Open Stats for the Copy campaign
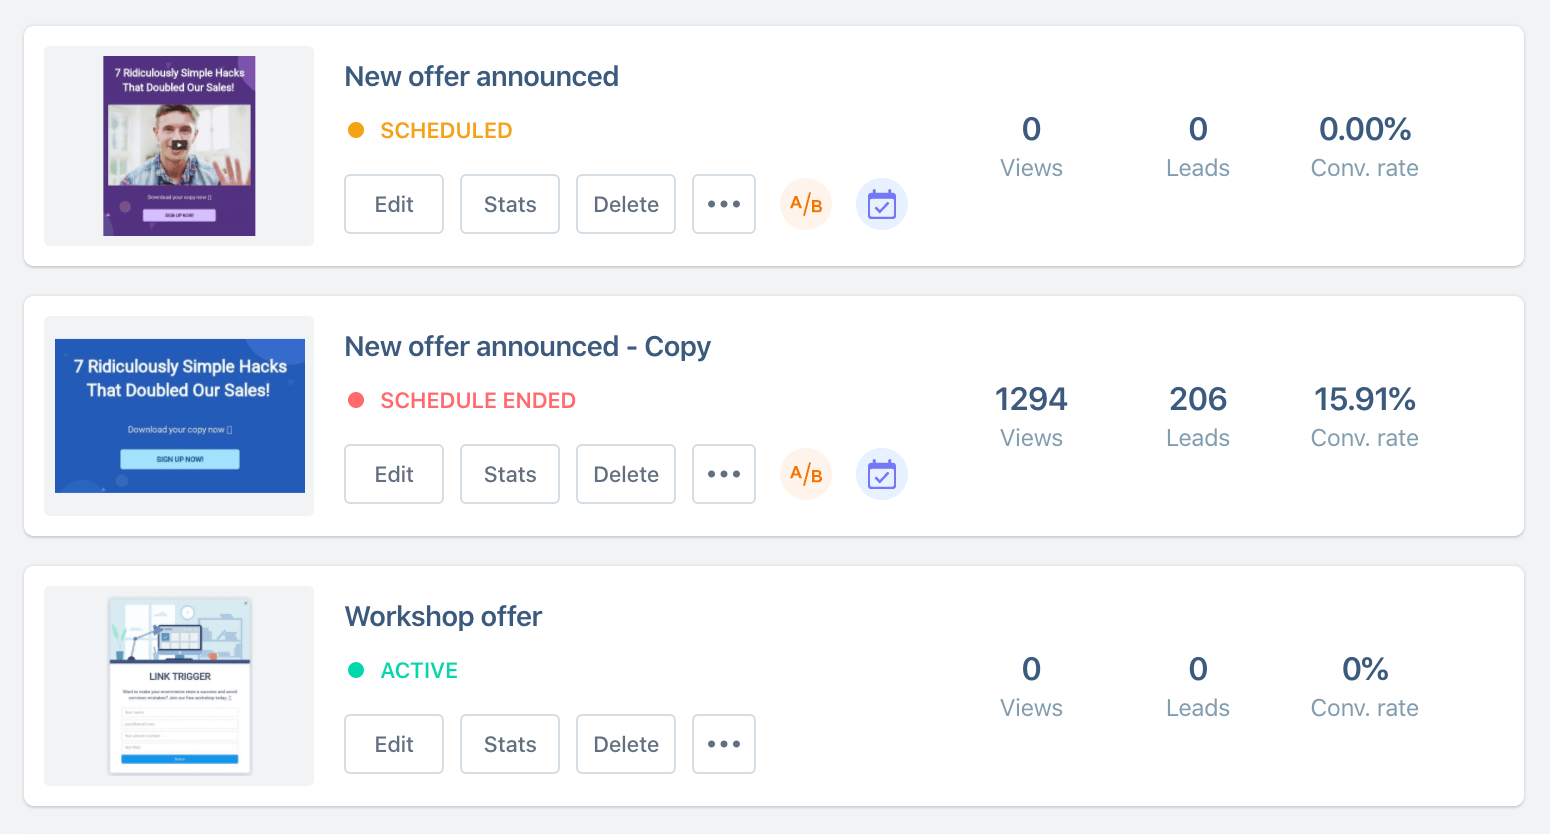The height and width of the screenshot is (834, 1550). 510,474
